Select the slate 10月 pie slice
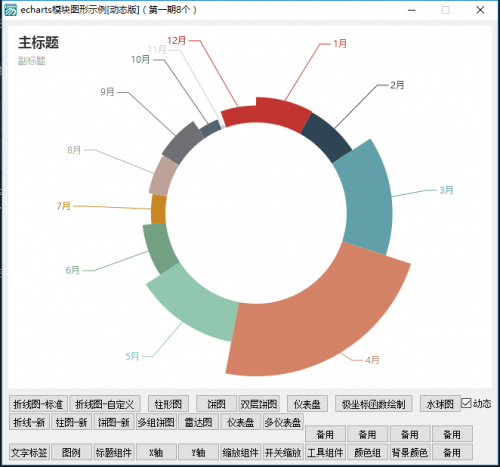The image size is (500, 467). point(211,128)
